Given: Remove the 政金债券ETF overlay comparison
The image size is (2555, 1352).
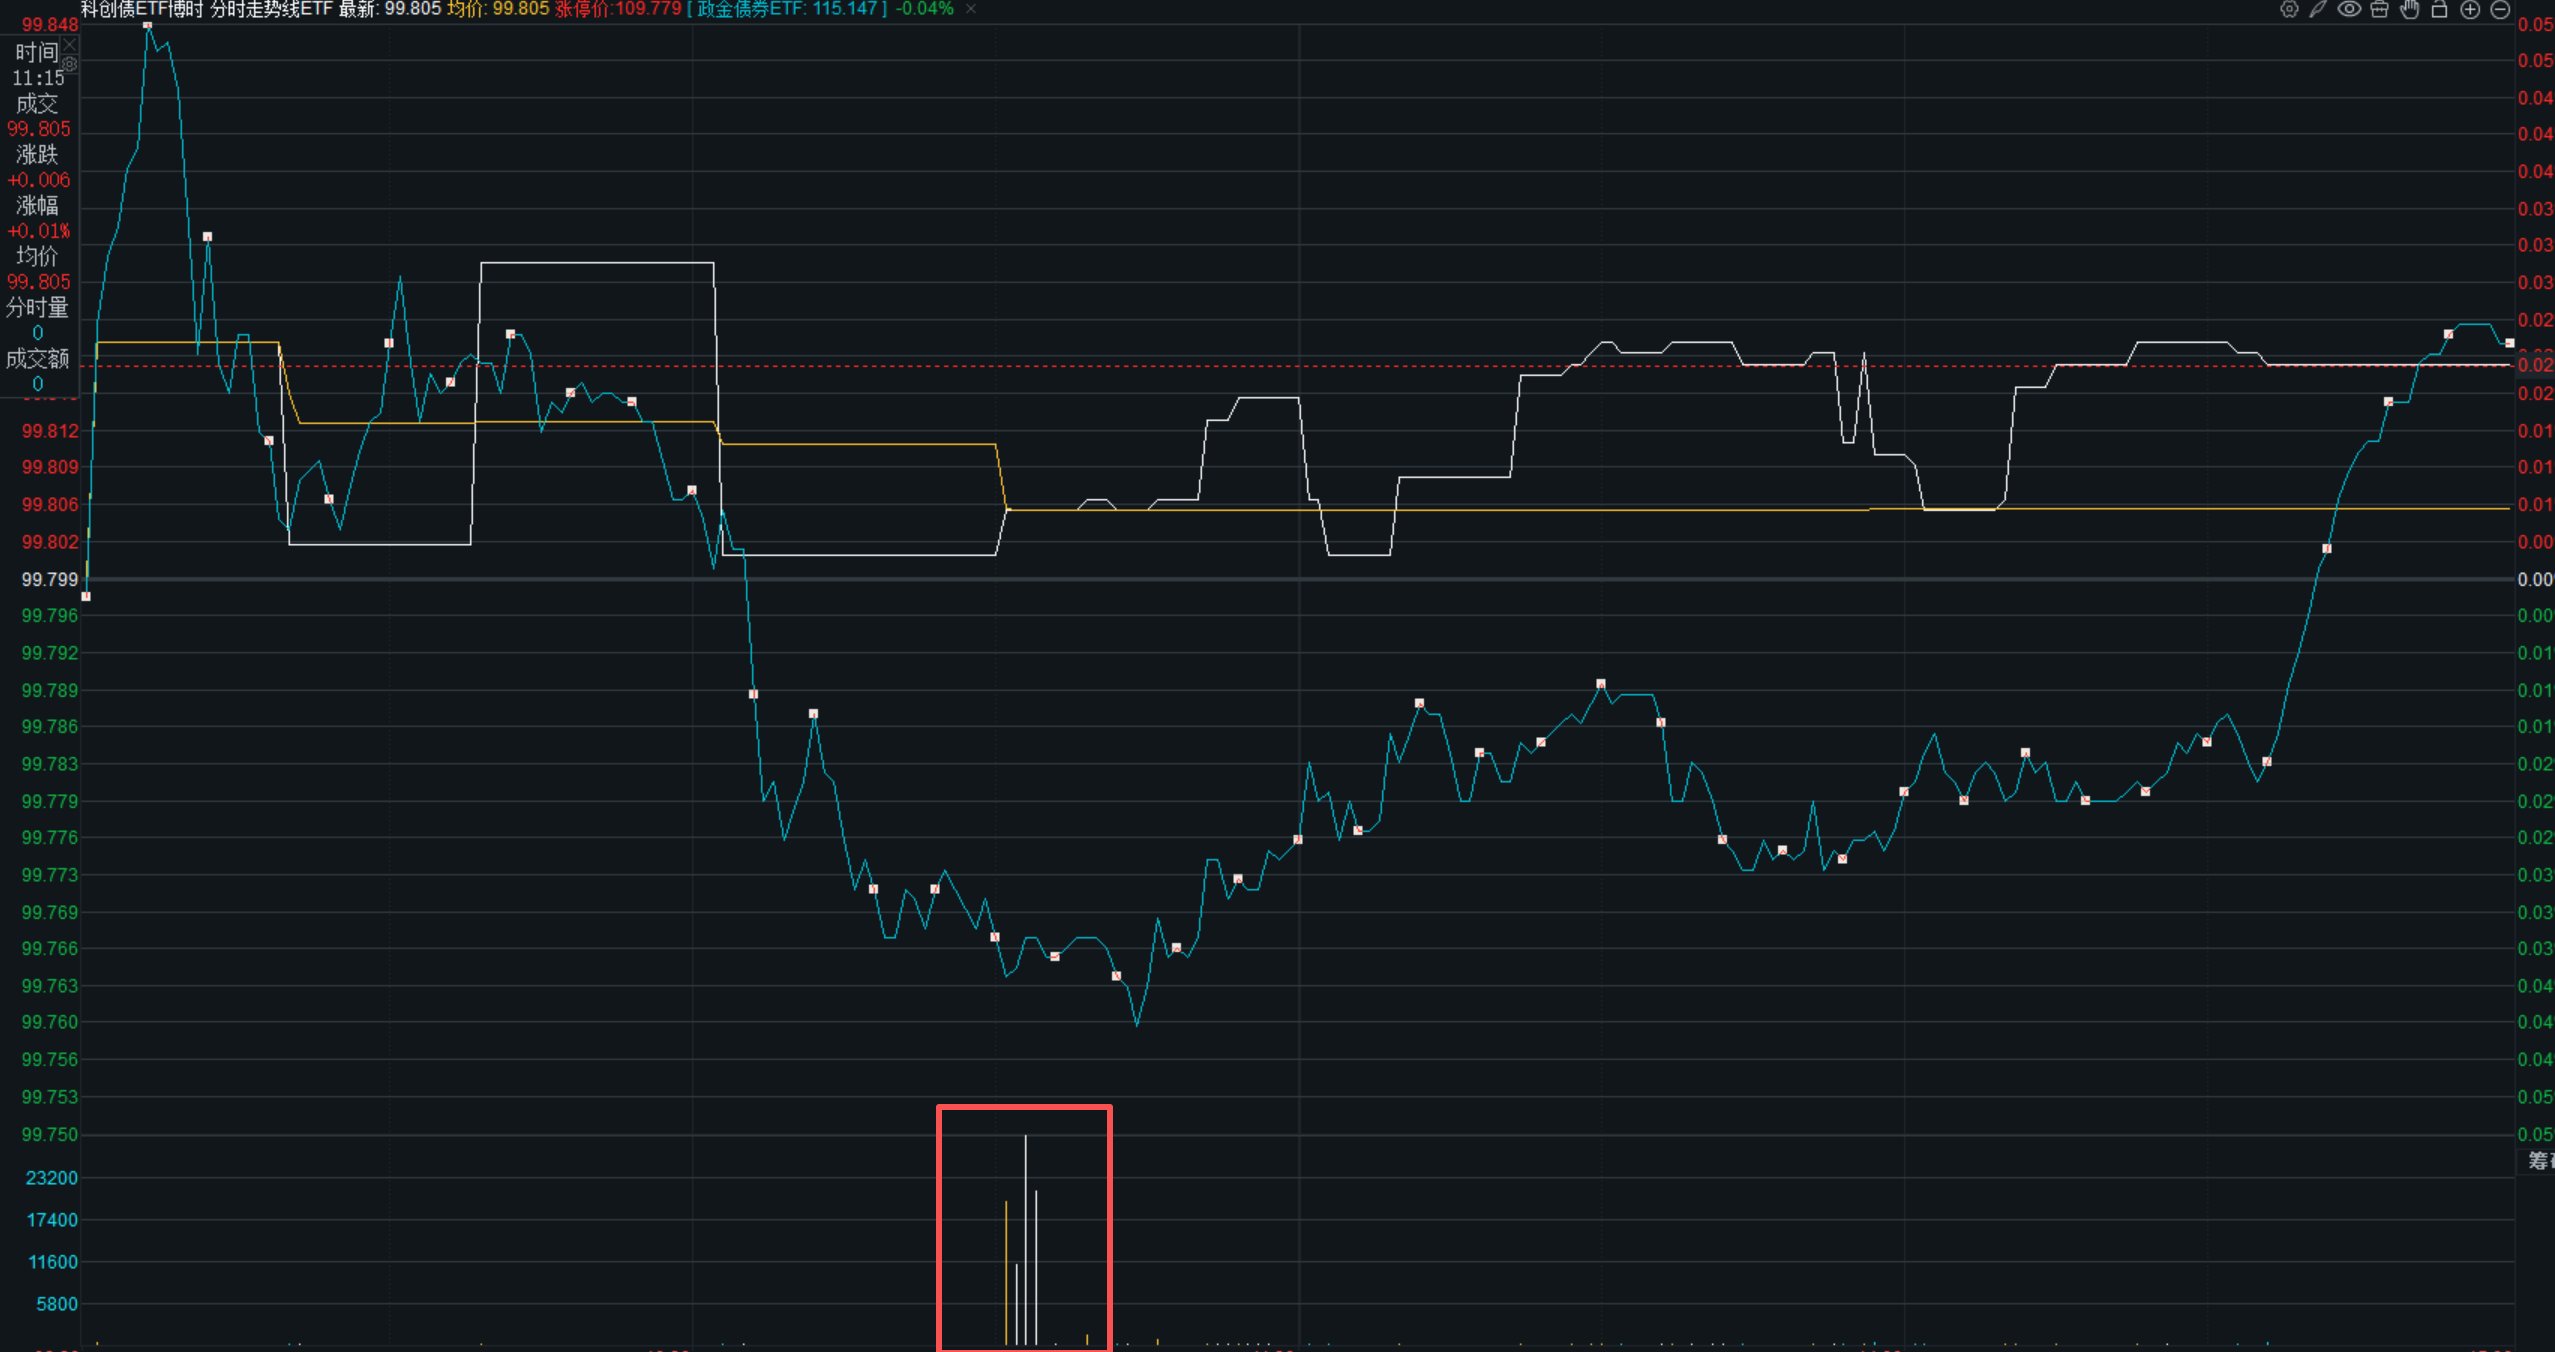Looking at the screenshot, I should tap(970, 9).
